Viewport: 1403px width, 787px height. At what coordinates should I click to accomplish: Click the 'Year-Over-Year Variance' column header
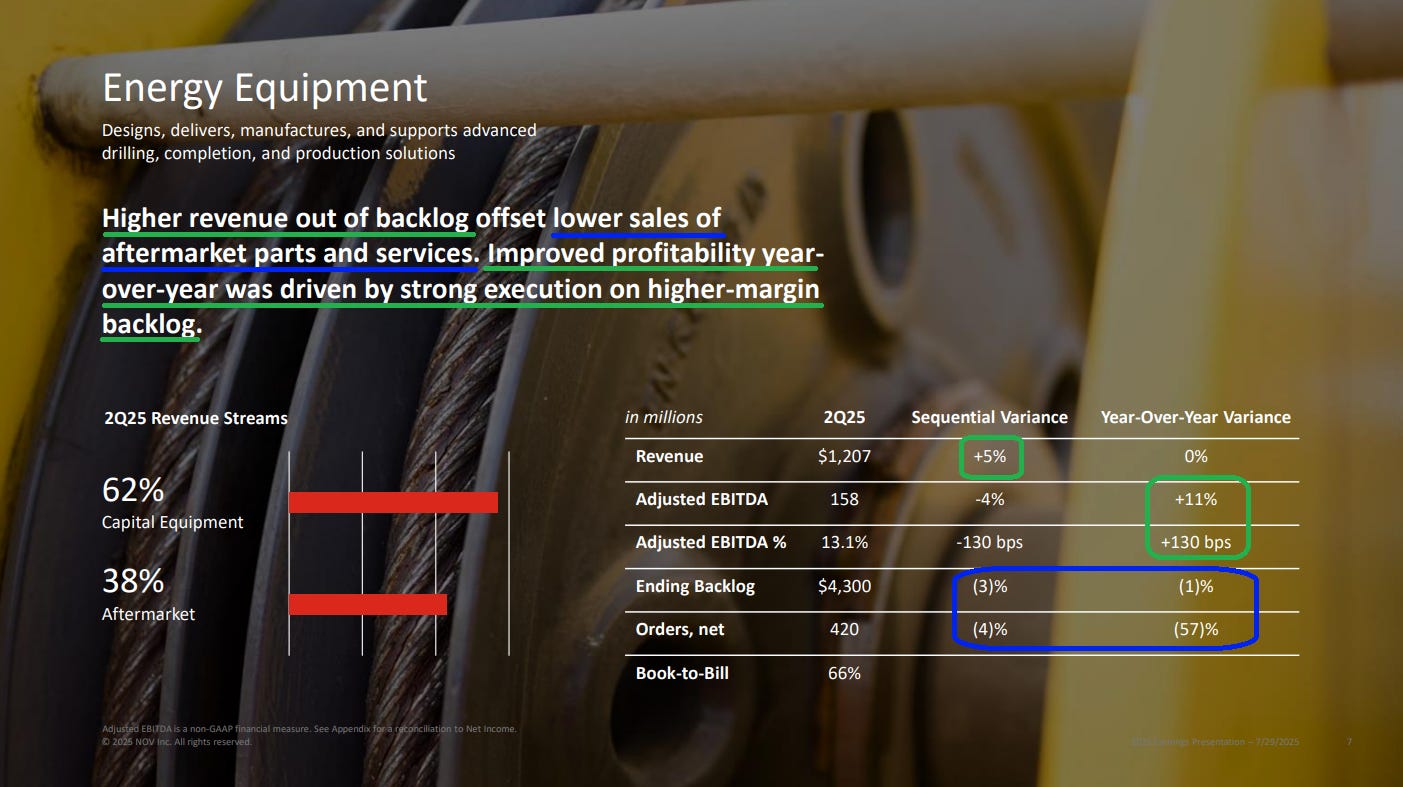coord(1195,417)
